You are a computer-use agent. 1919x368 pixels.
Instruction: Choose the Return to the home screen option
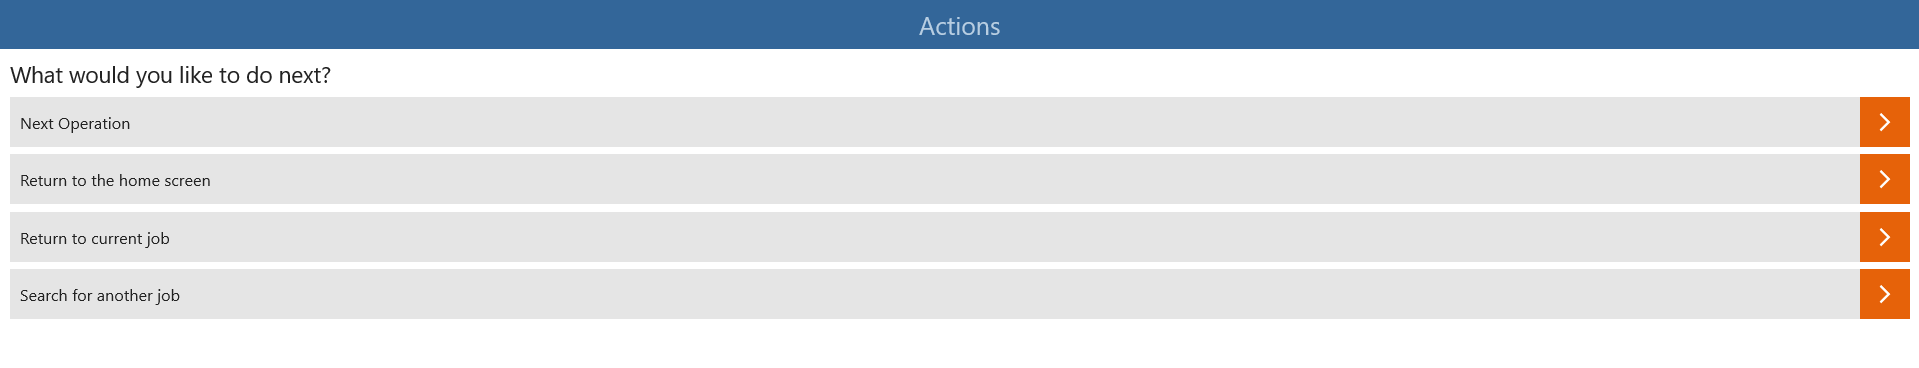pos(960,179)
